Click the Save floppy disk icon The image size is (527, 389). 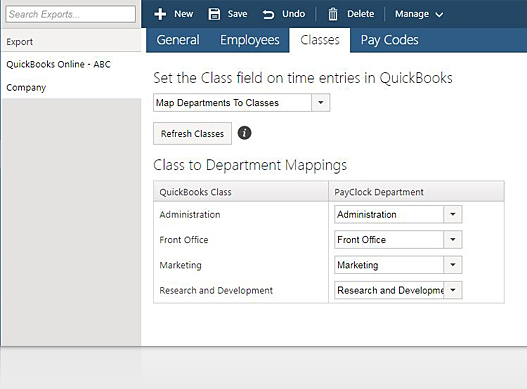tap(214, 14)
